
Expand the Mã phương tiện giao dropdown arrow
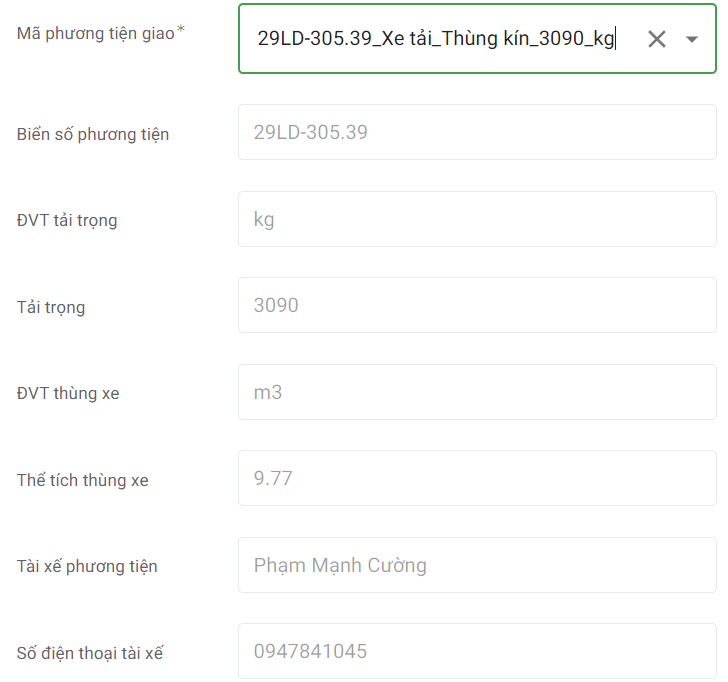point(692,39)
